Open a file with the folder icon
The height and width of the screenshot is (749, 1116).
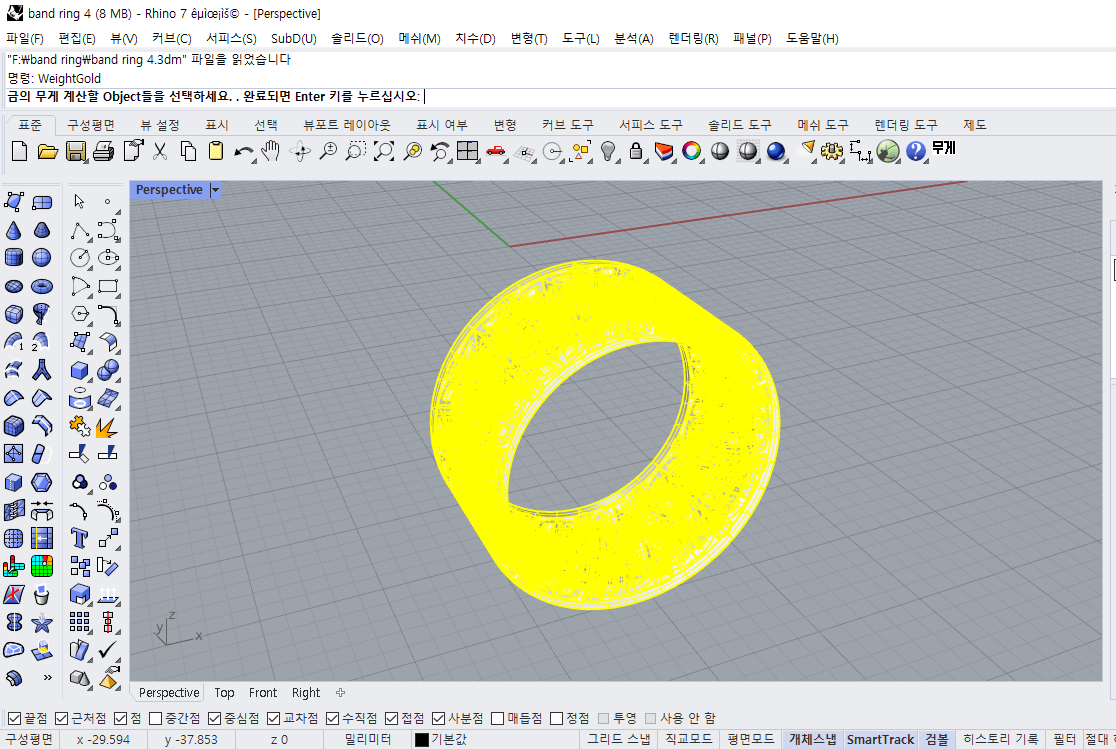tap(47, 151)
